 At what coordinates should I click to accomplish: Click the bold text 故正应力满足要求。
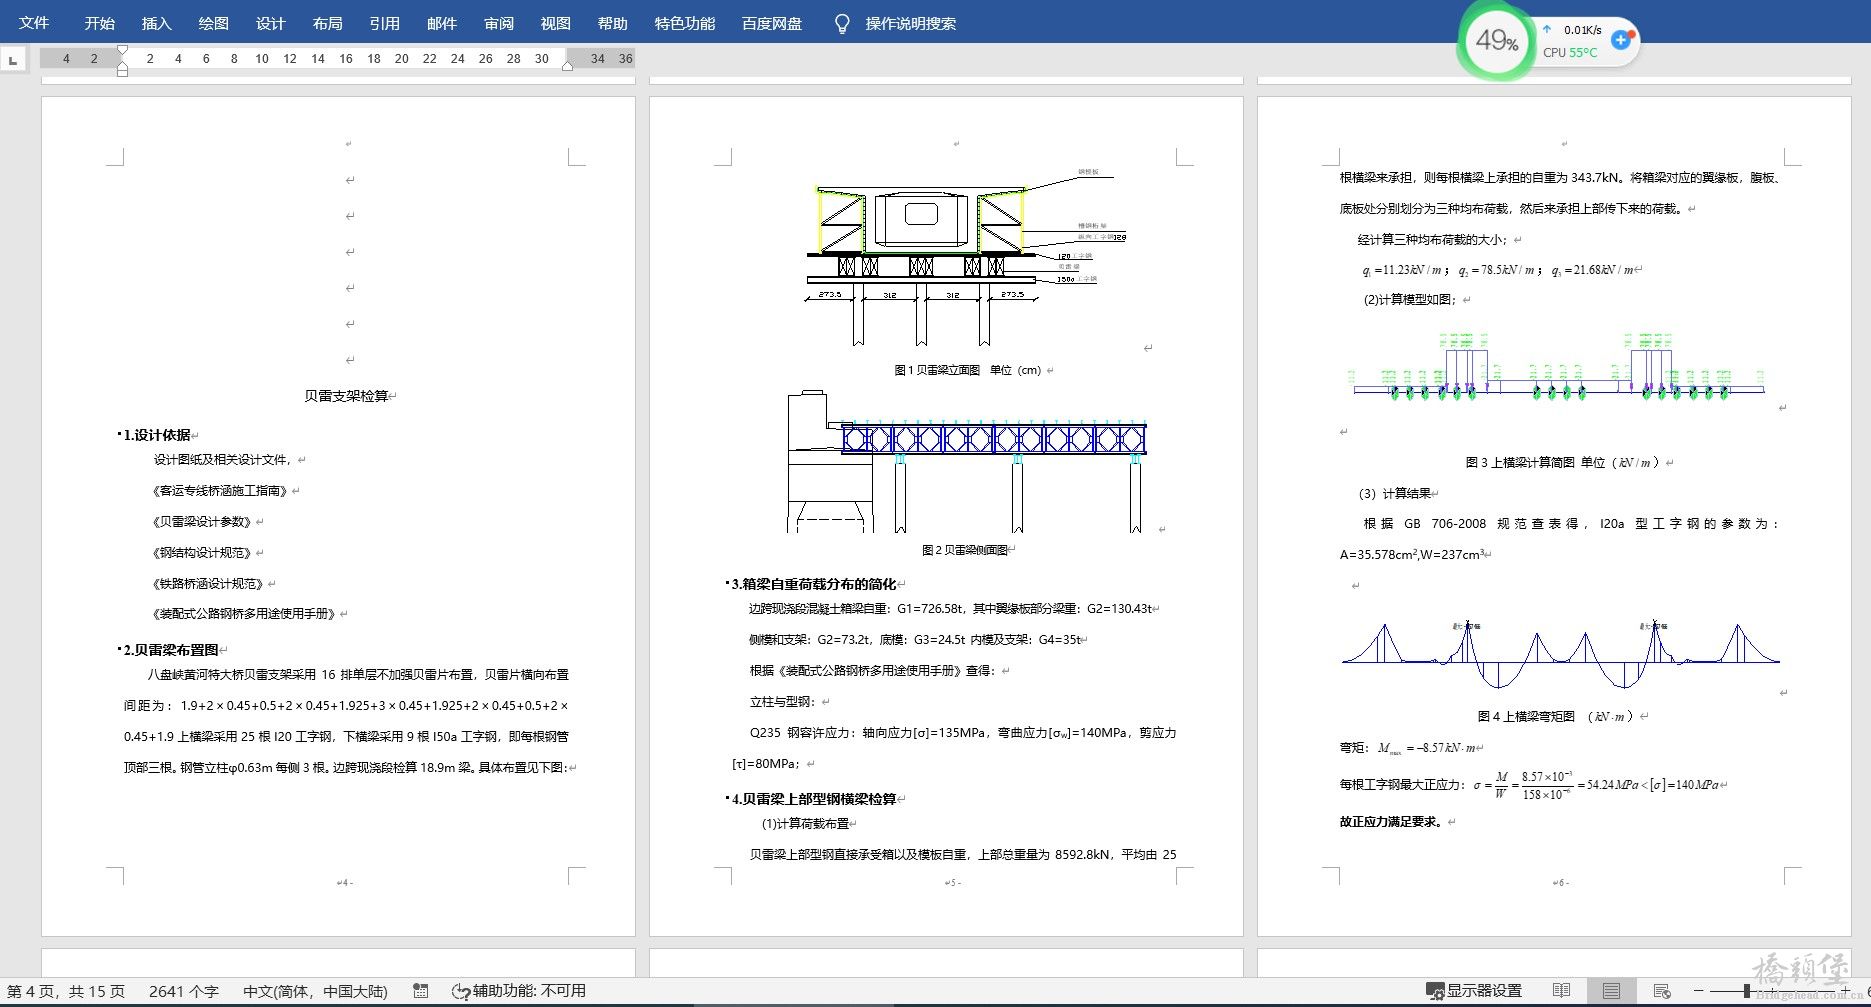point(1391,822)
